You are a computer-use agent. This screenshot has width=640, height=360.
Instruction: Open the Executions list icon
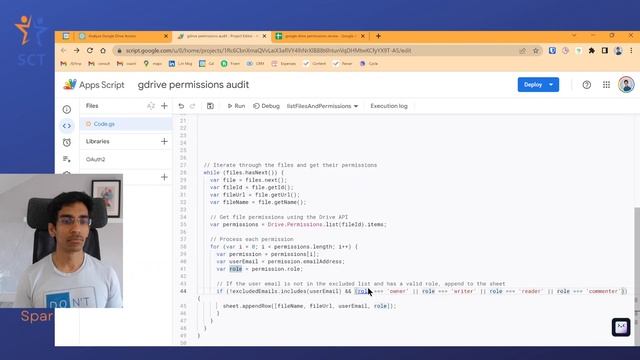67,159
